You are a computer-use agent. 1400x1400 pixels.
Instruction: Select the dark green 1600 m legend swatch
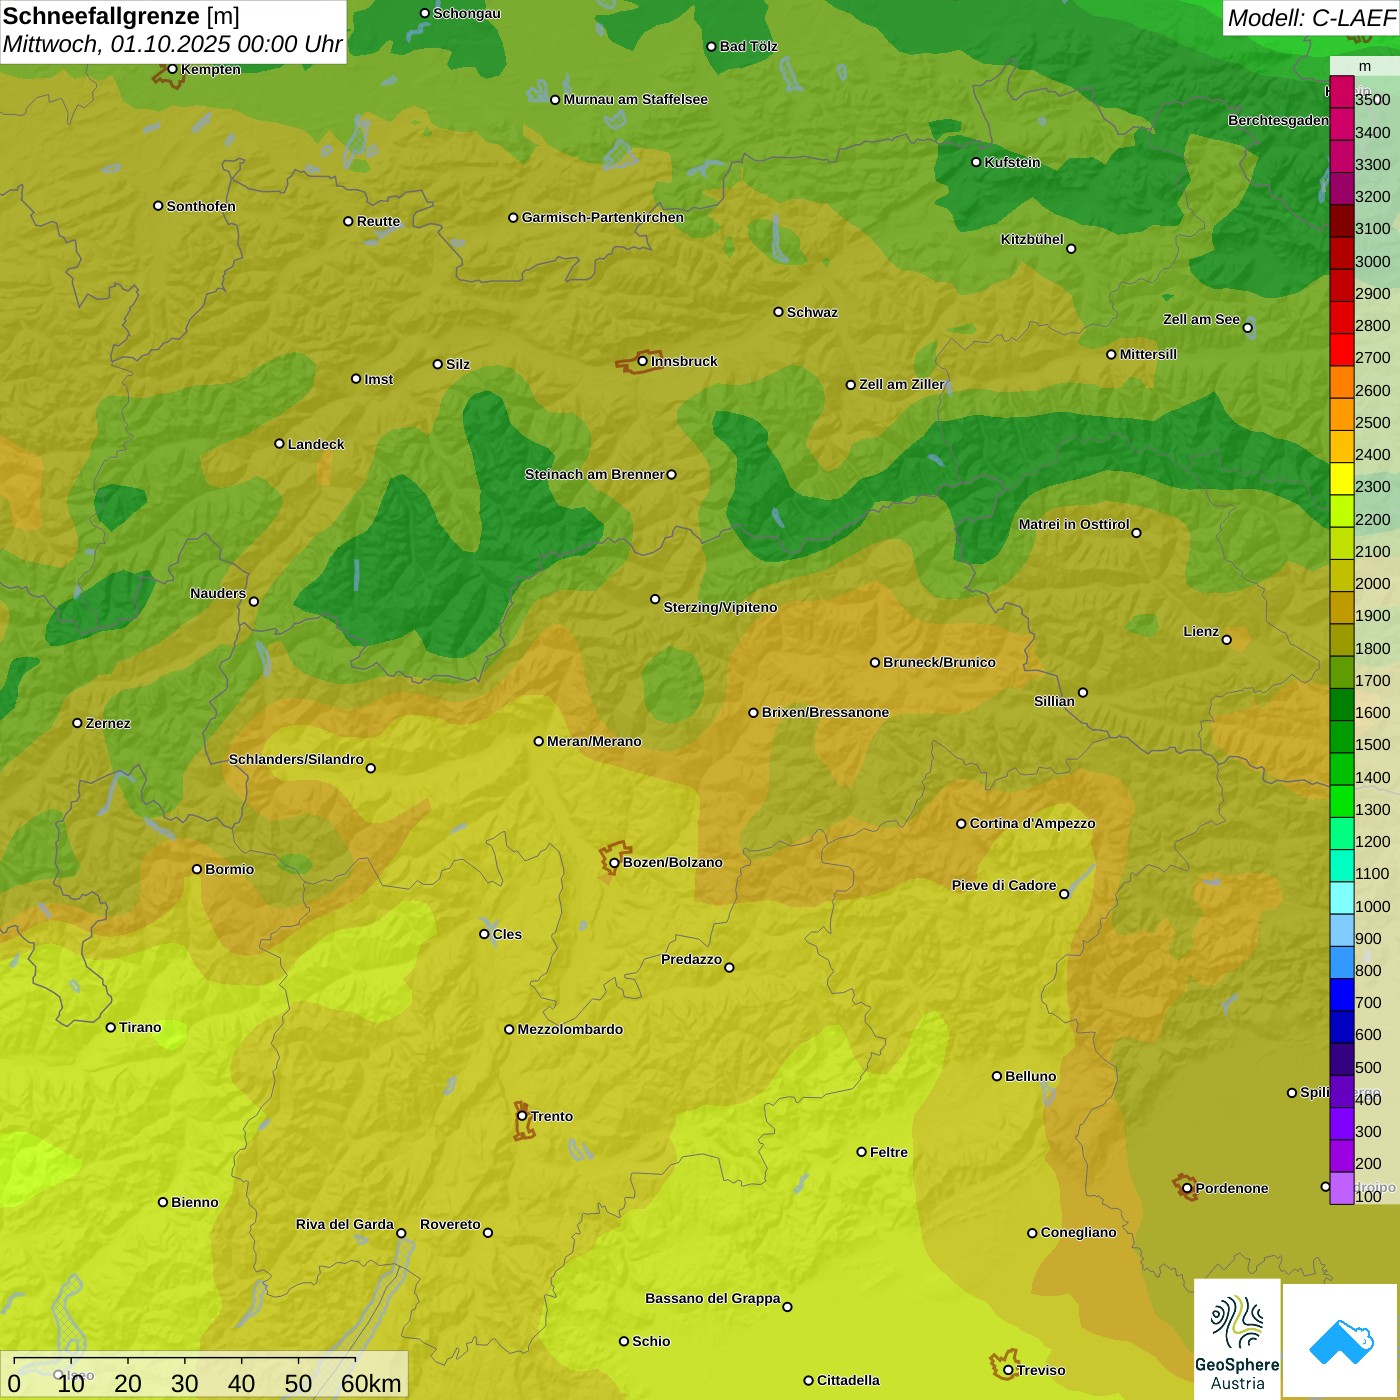[x=1341, y=705]
